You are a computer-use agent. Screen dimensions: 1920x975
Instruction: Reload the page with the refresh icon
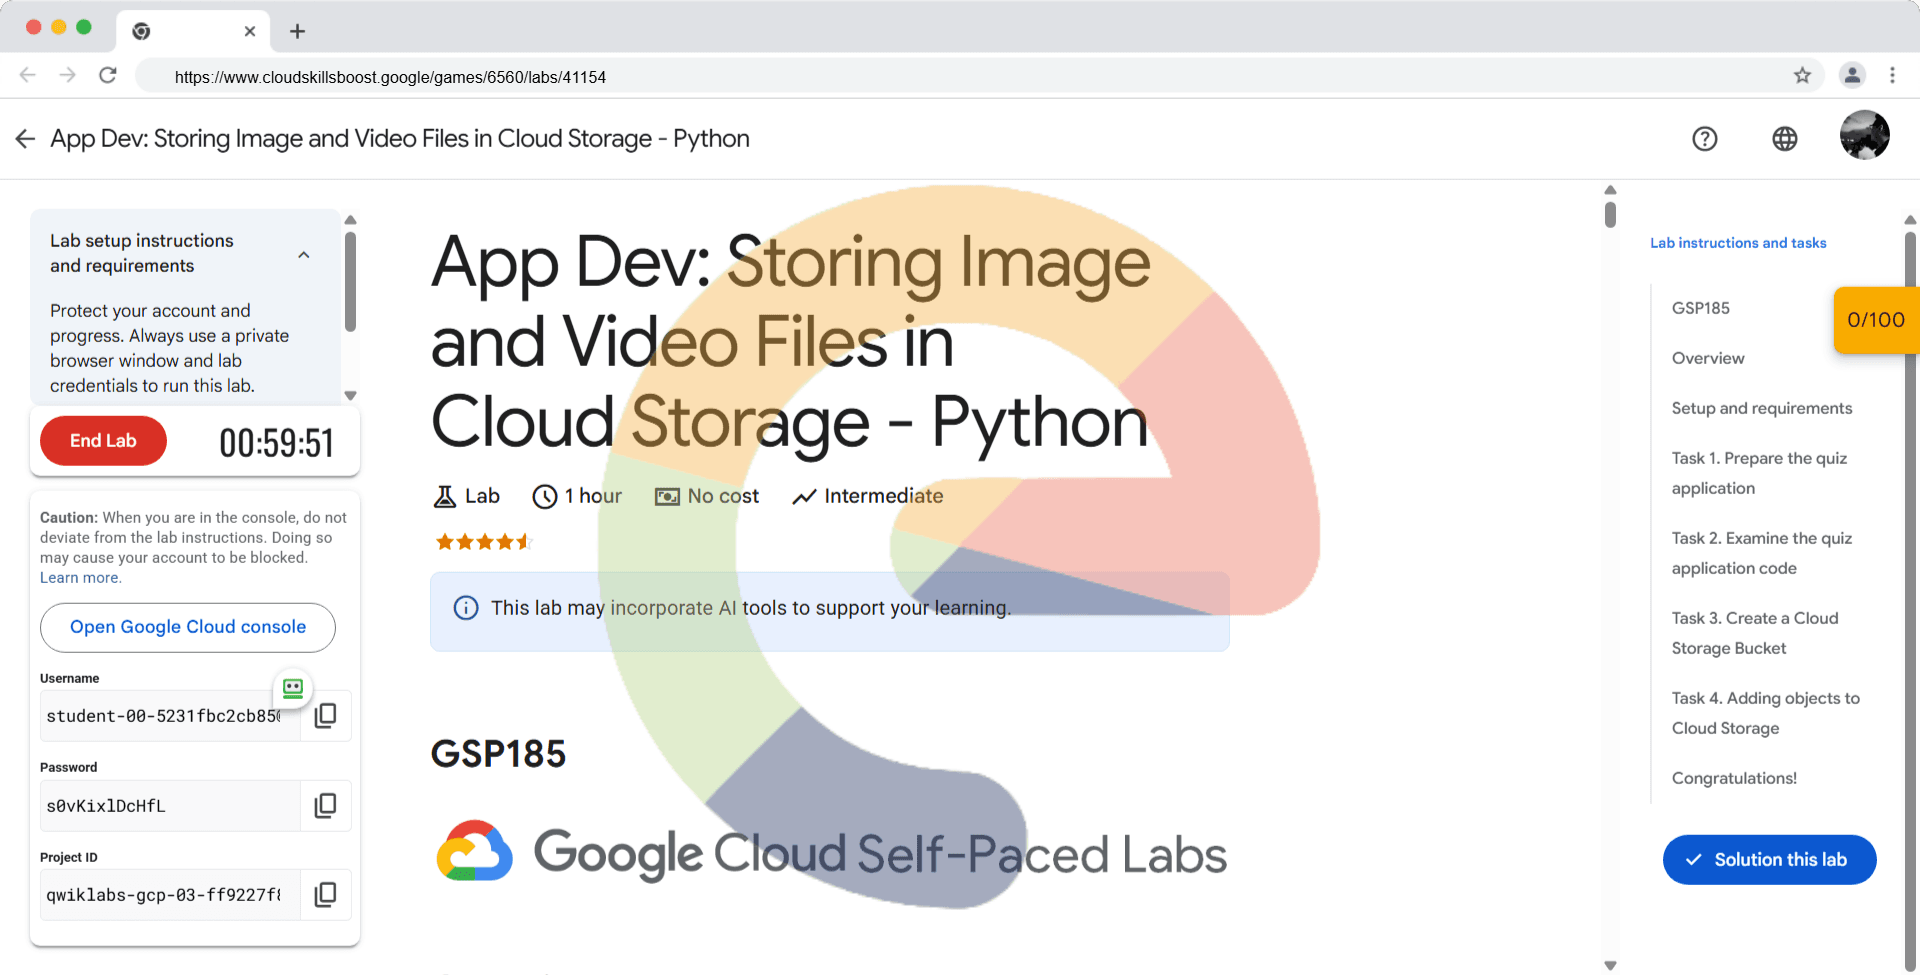(108, 75)
